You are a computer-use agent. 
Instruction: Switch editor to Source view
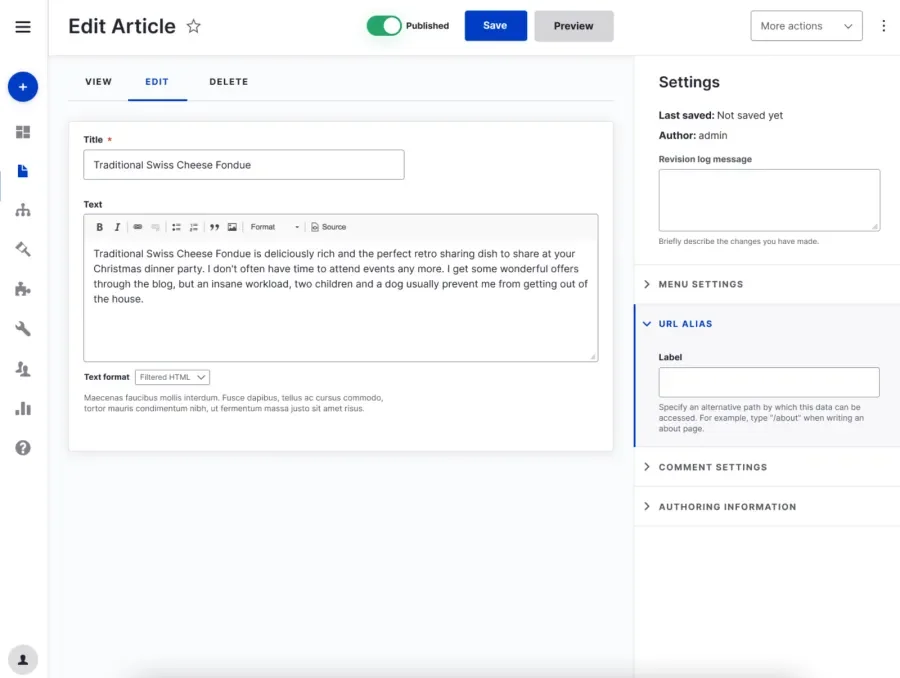[328, 227]
